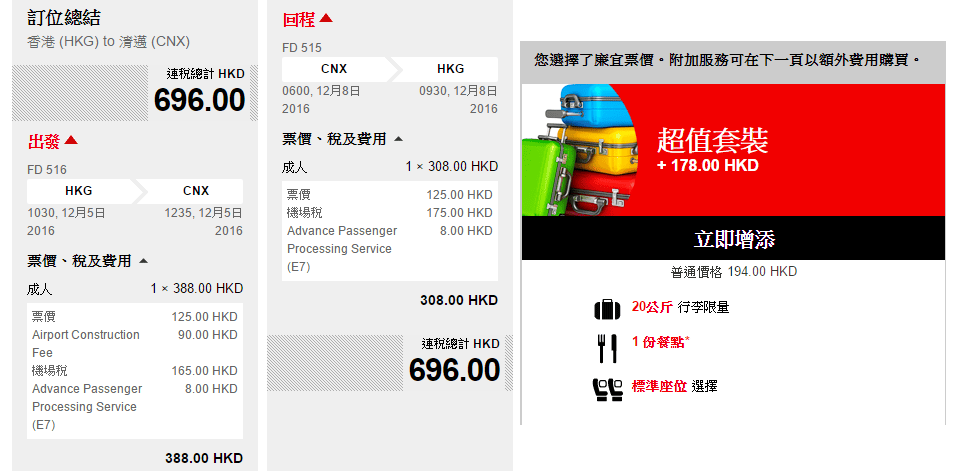Click the + 178.00 HKD price label

click(707, 165)
